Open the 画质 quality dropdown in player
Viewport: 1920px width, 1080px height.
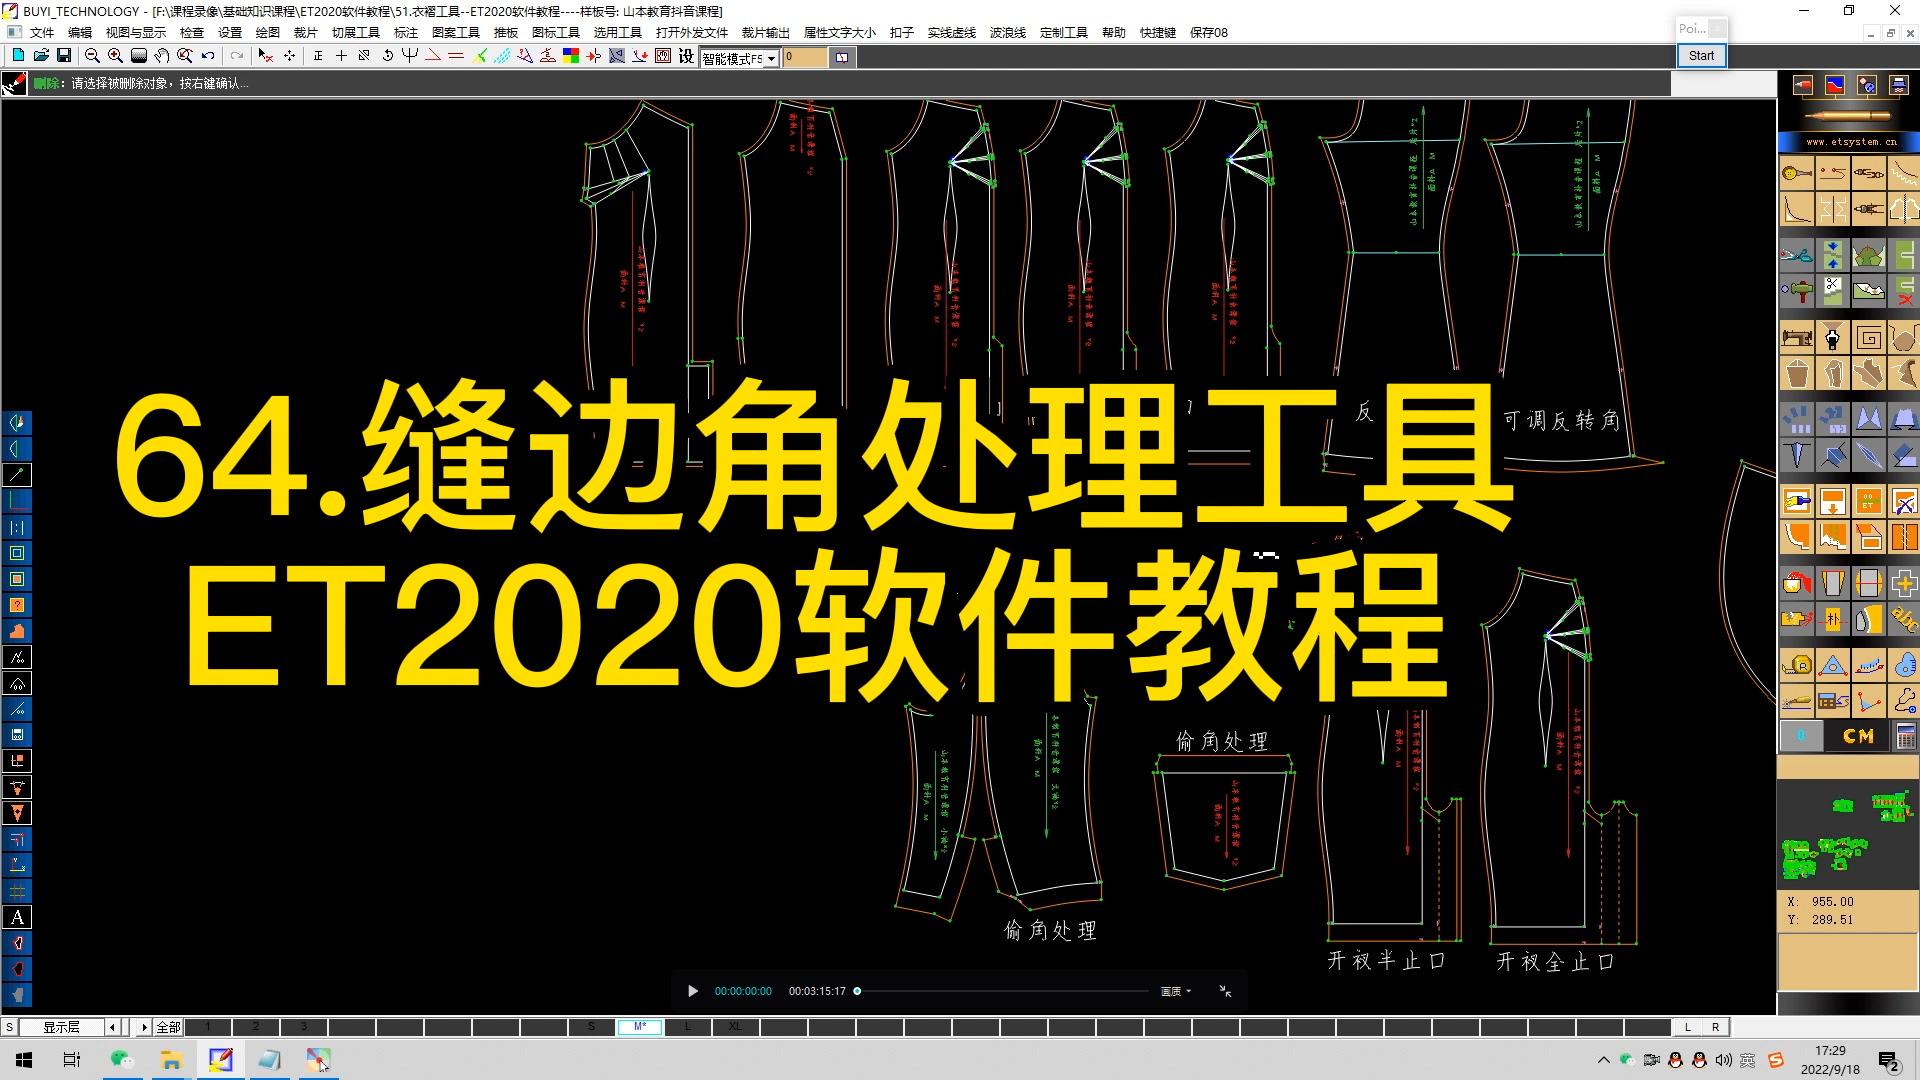pyautogui.click(x=1176, y=991)
